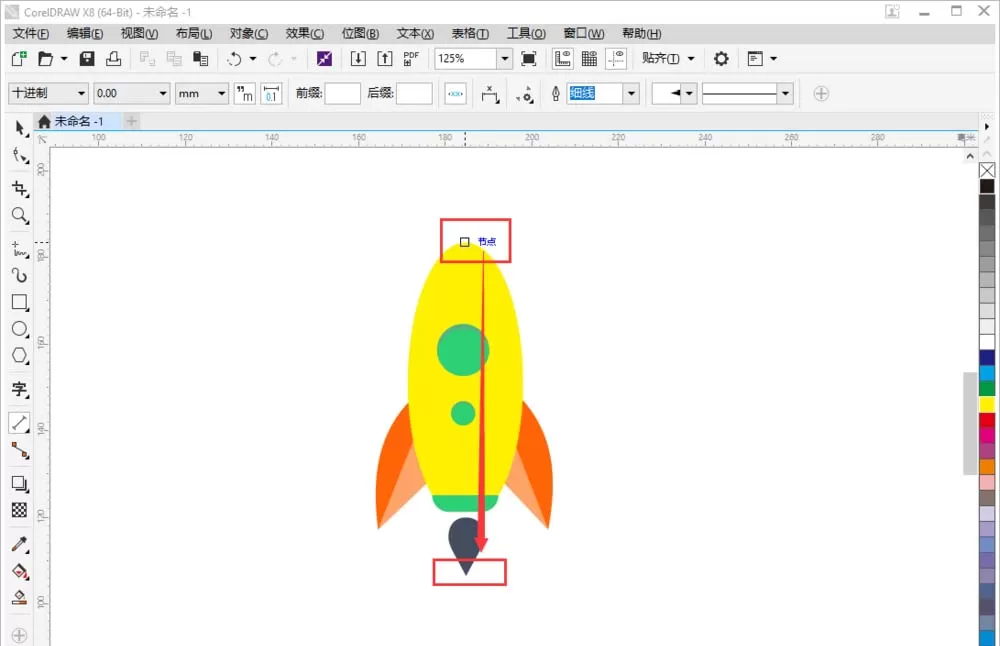Click the new tab plus button
1000x646 pixels.
pos(131,121)
